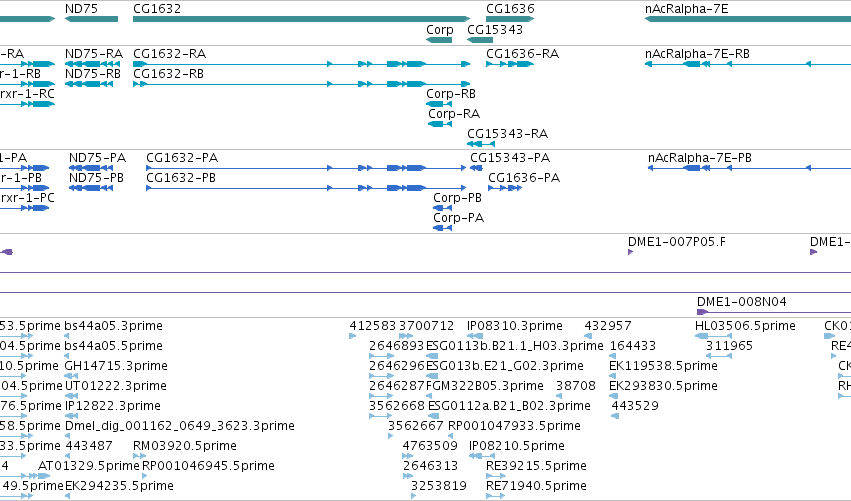Open EST ESG0112a.B21_B02.3prime
The height and width of the screenshot is (501, 851).
pos(509,406)
